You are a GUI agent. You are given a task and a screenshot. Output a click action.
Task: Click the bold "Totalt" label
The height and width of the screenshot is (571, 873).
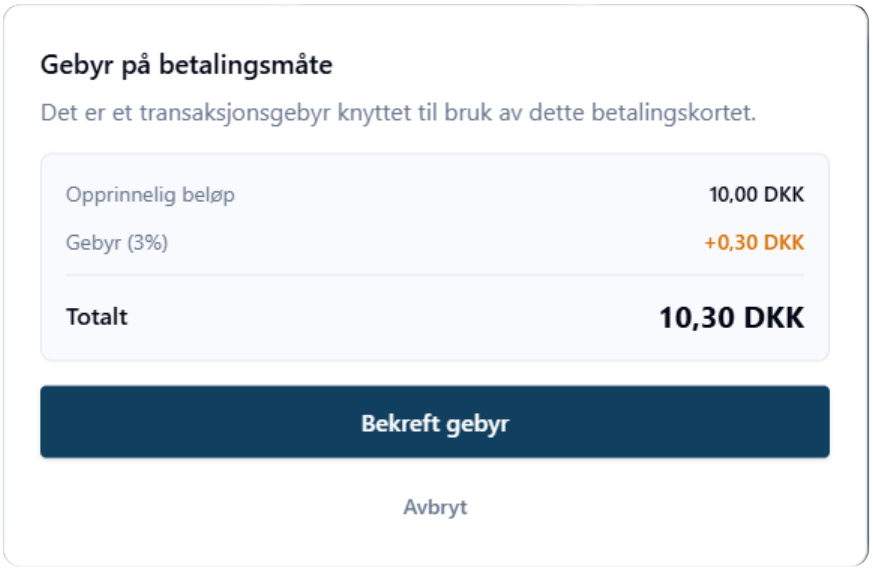[x=97, y=318]
